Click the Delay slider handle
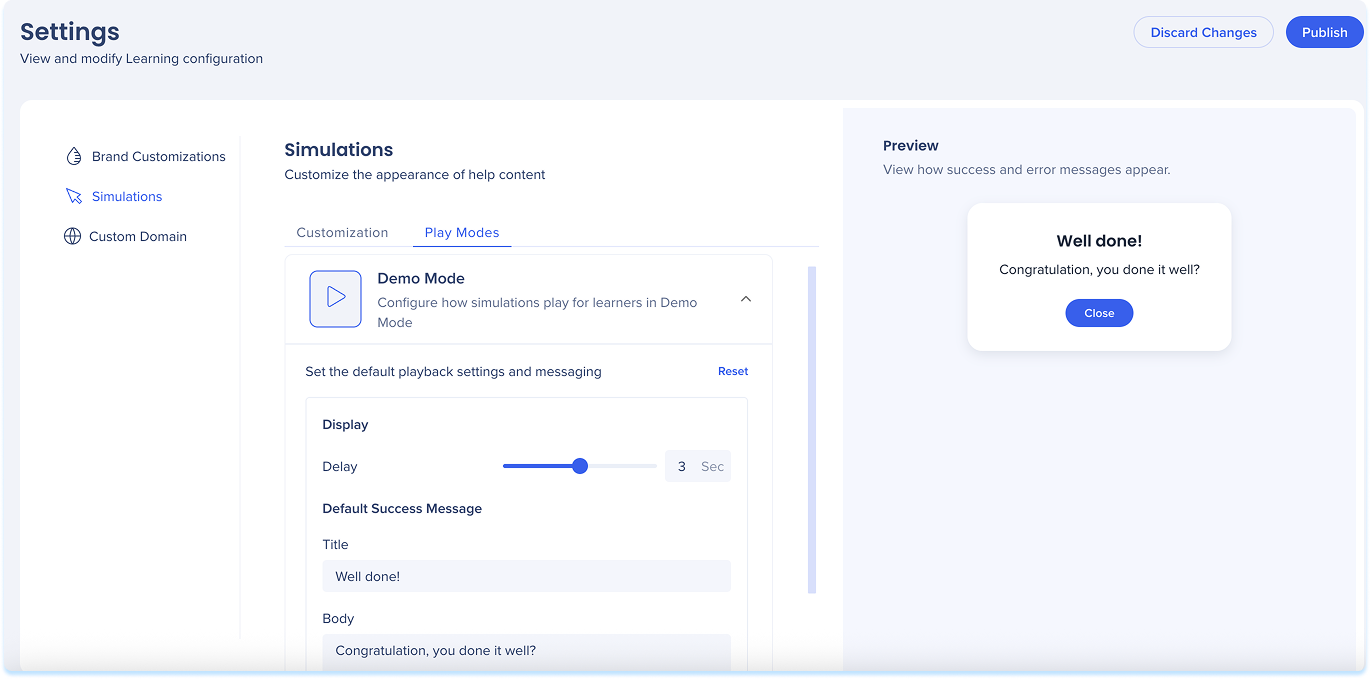 click(x=580, y=466)
